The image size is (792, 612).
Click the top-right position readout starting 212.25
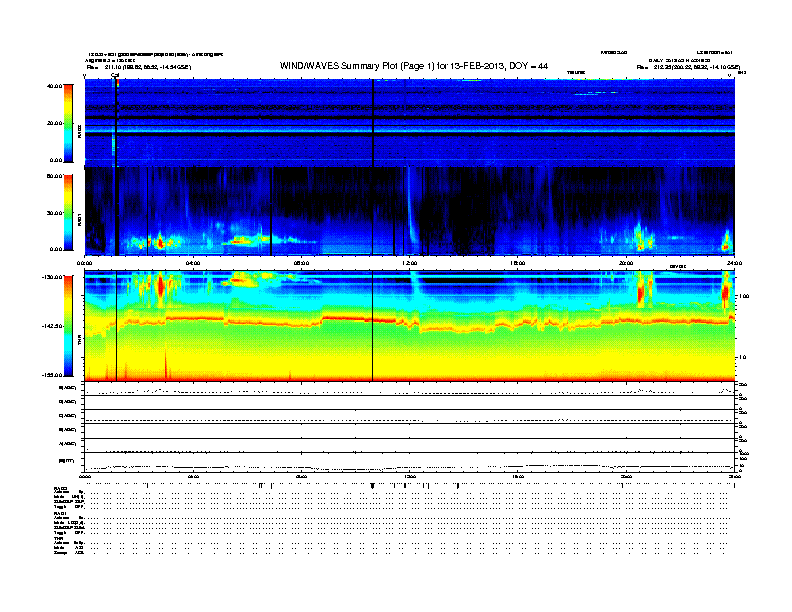[x=697, y=67]
